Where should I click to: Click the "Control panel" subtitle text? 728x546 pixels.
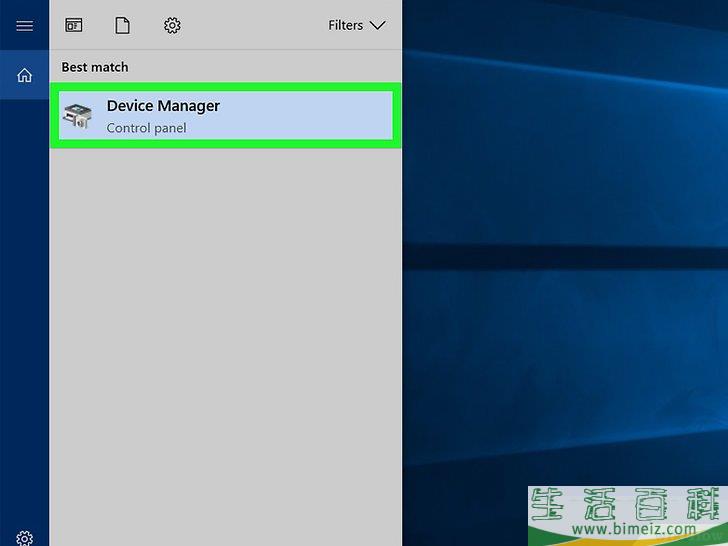click(x=146, y=128)
